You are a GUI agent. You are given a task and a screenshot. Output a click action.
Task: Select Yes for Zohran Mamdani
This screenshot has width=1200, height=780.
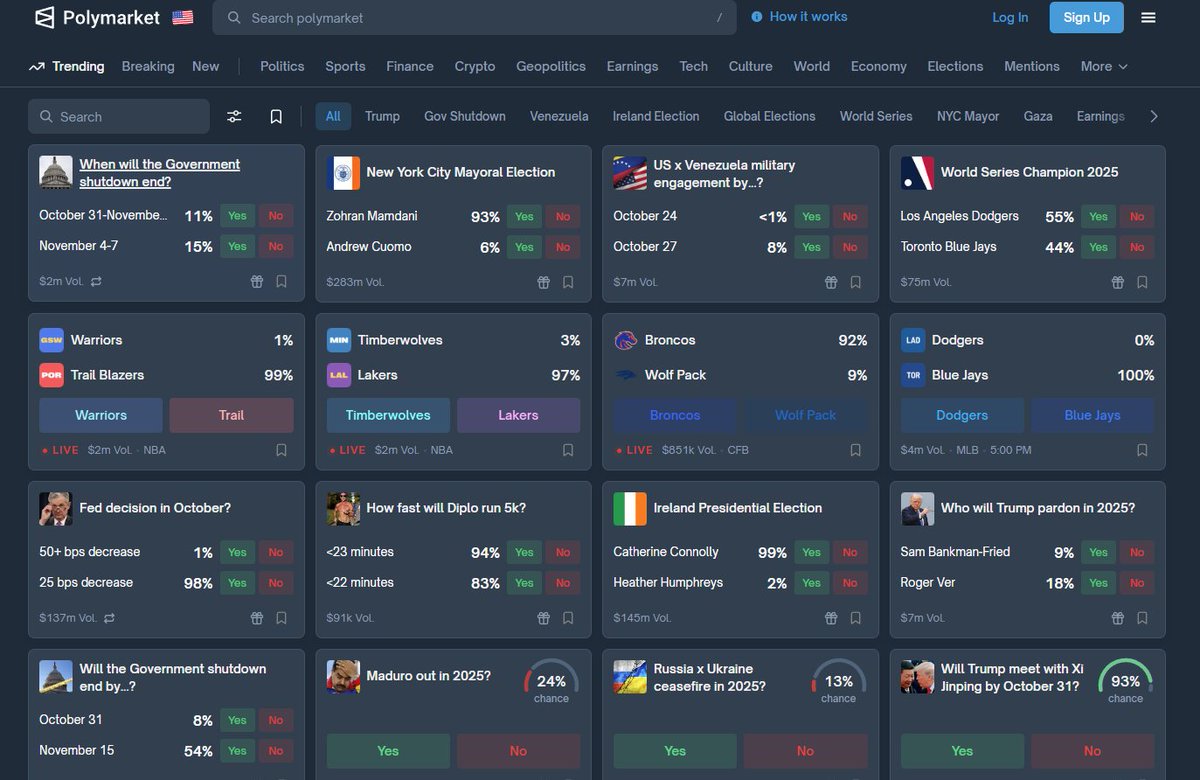(524, 216)
